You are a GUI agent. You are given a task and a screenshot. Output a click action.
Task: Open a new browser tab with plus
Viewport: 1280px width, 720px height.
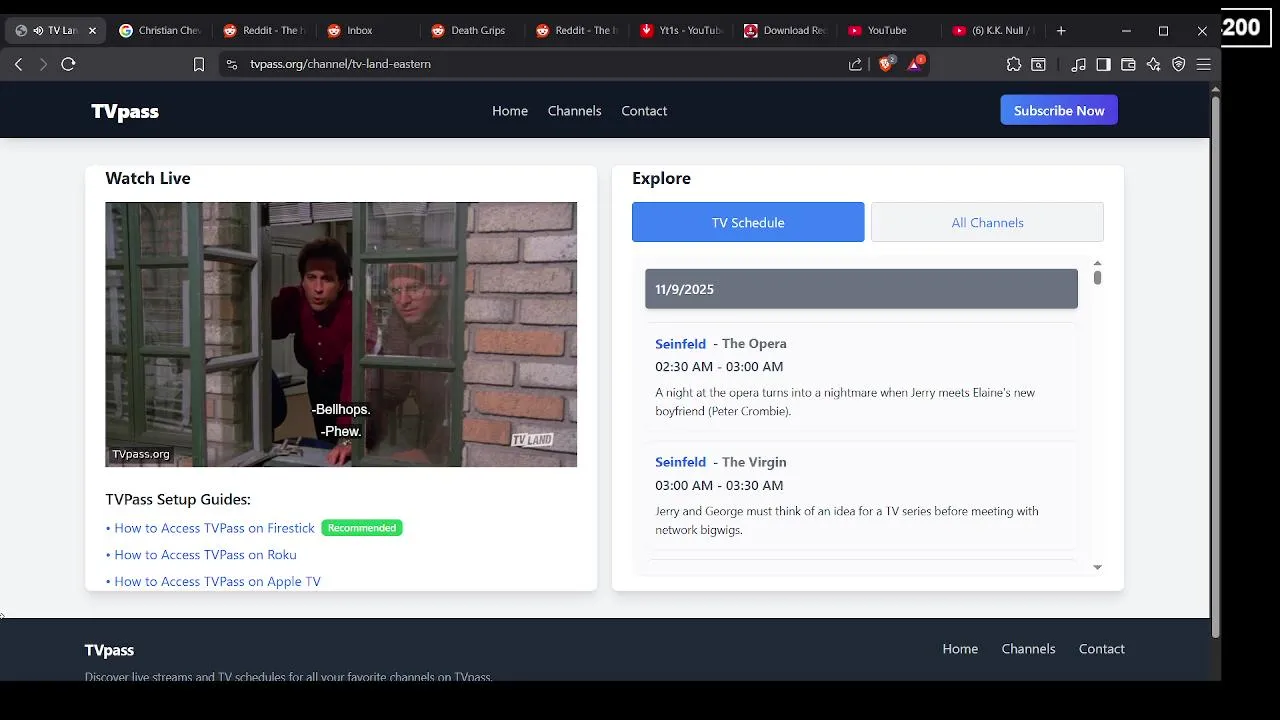pos(1061,30)
